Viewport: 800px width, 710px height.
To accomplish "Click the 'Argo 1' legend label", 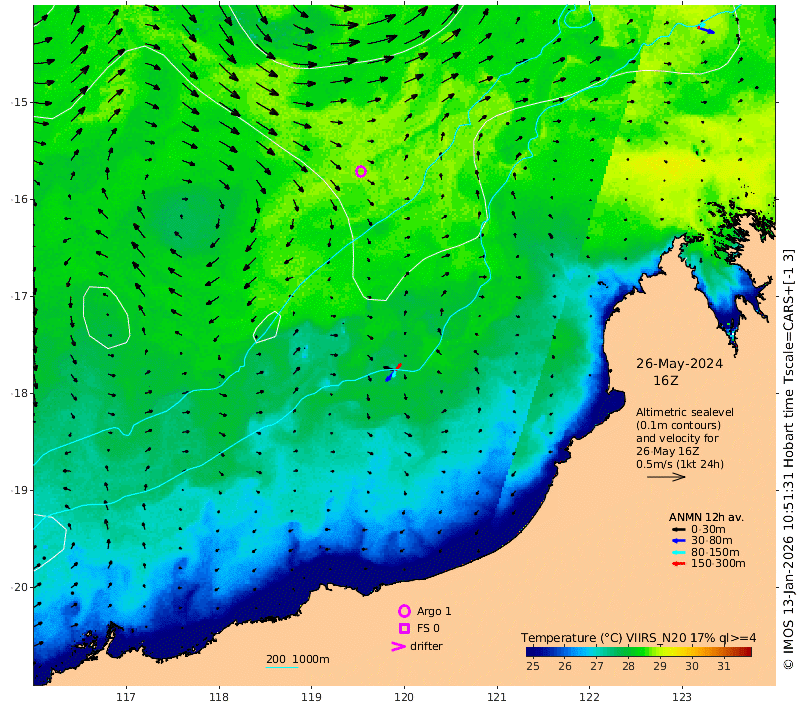I will click(434, 611).
